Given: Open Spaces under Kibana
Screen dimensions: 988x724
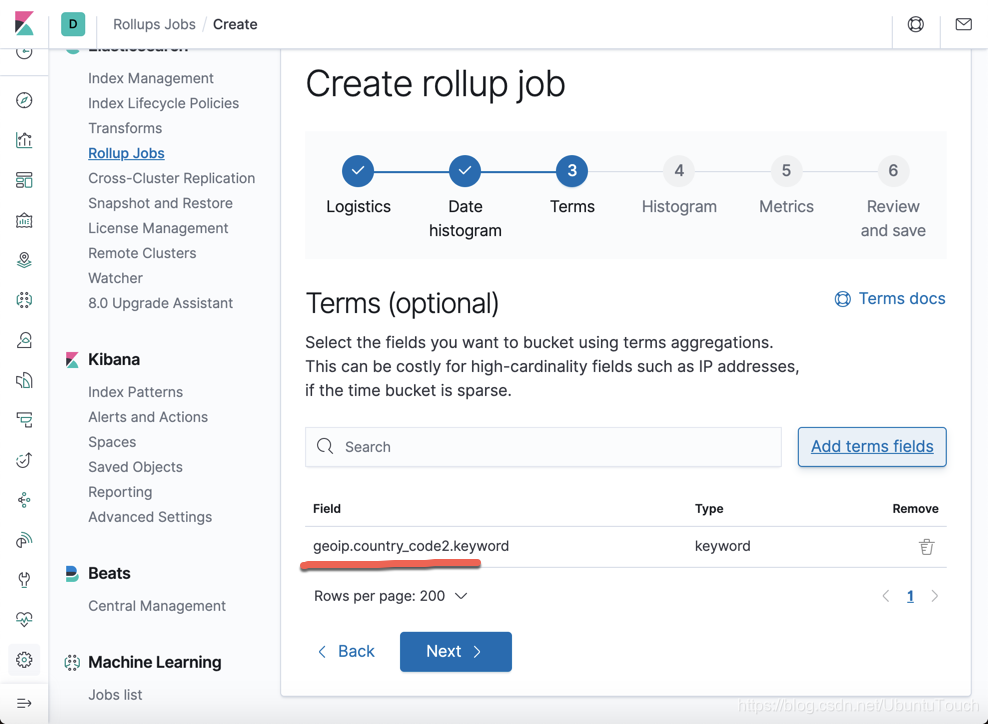Looking at the screenshot, I should 112,442.
